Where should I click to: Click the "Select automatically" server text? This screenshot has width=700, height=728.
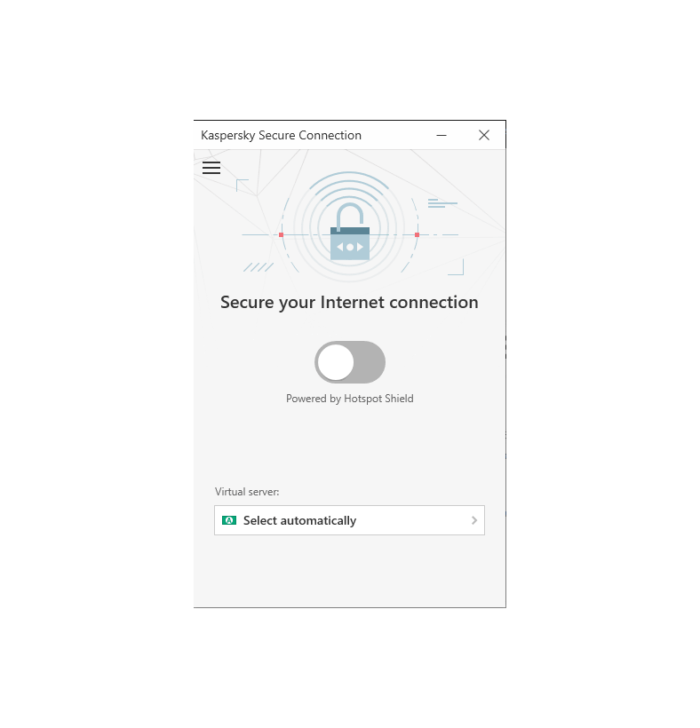point(300,520)
